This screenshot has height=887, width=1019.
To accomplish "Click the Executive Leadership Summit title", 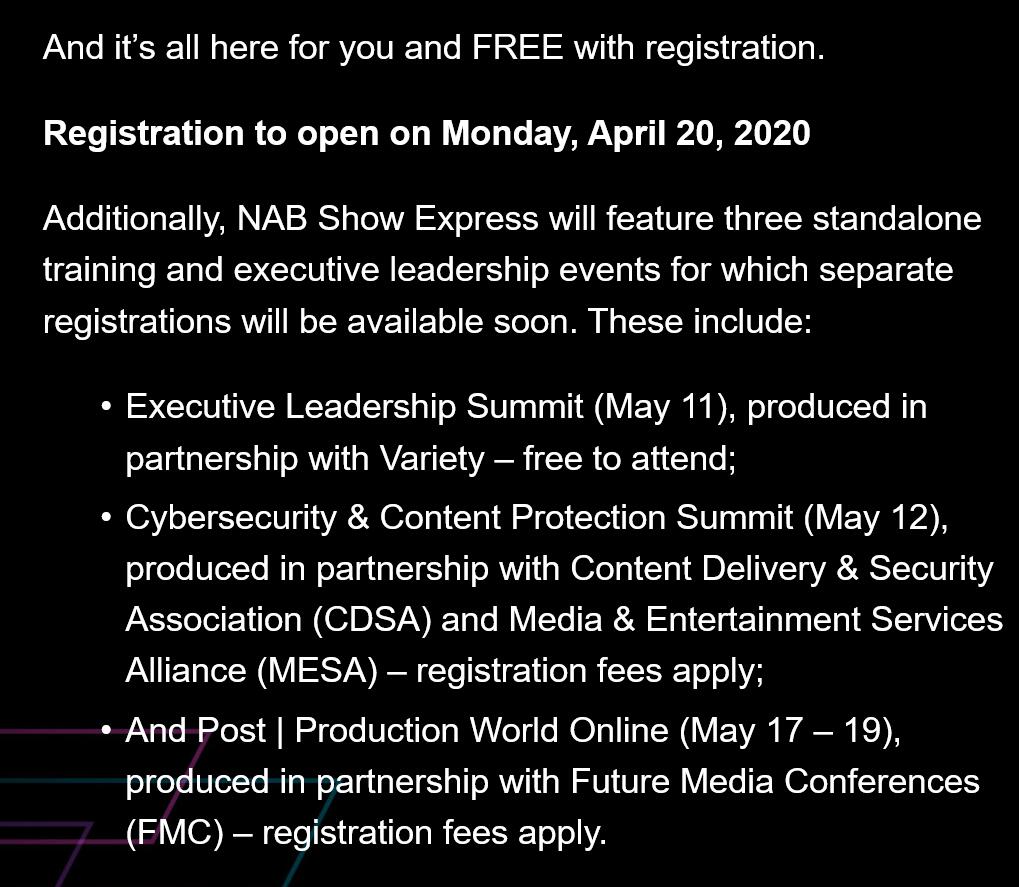I will pyautogui.click(x=354, y=407).
